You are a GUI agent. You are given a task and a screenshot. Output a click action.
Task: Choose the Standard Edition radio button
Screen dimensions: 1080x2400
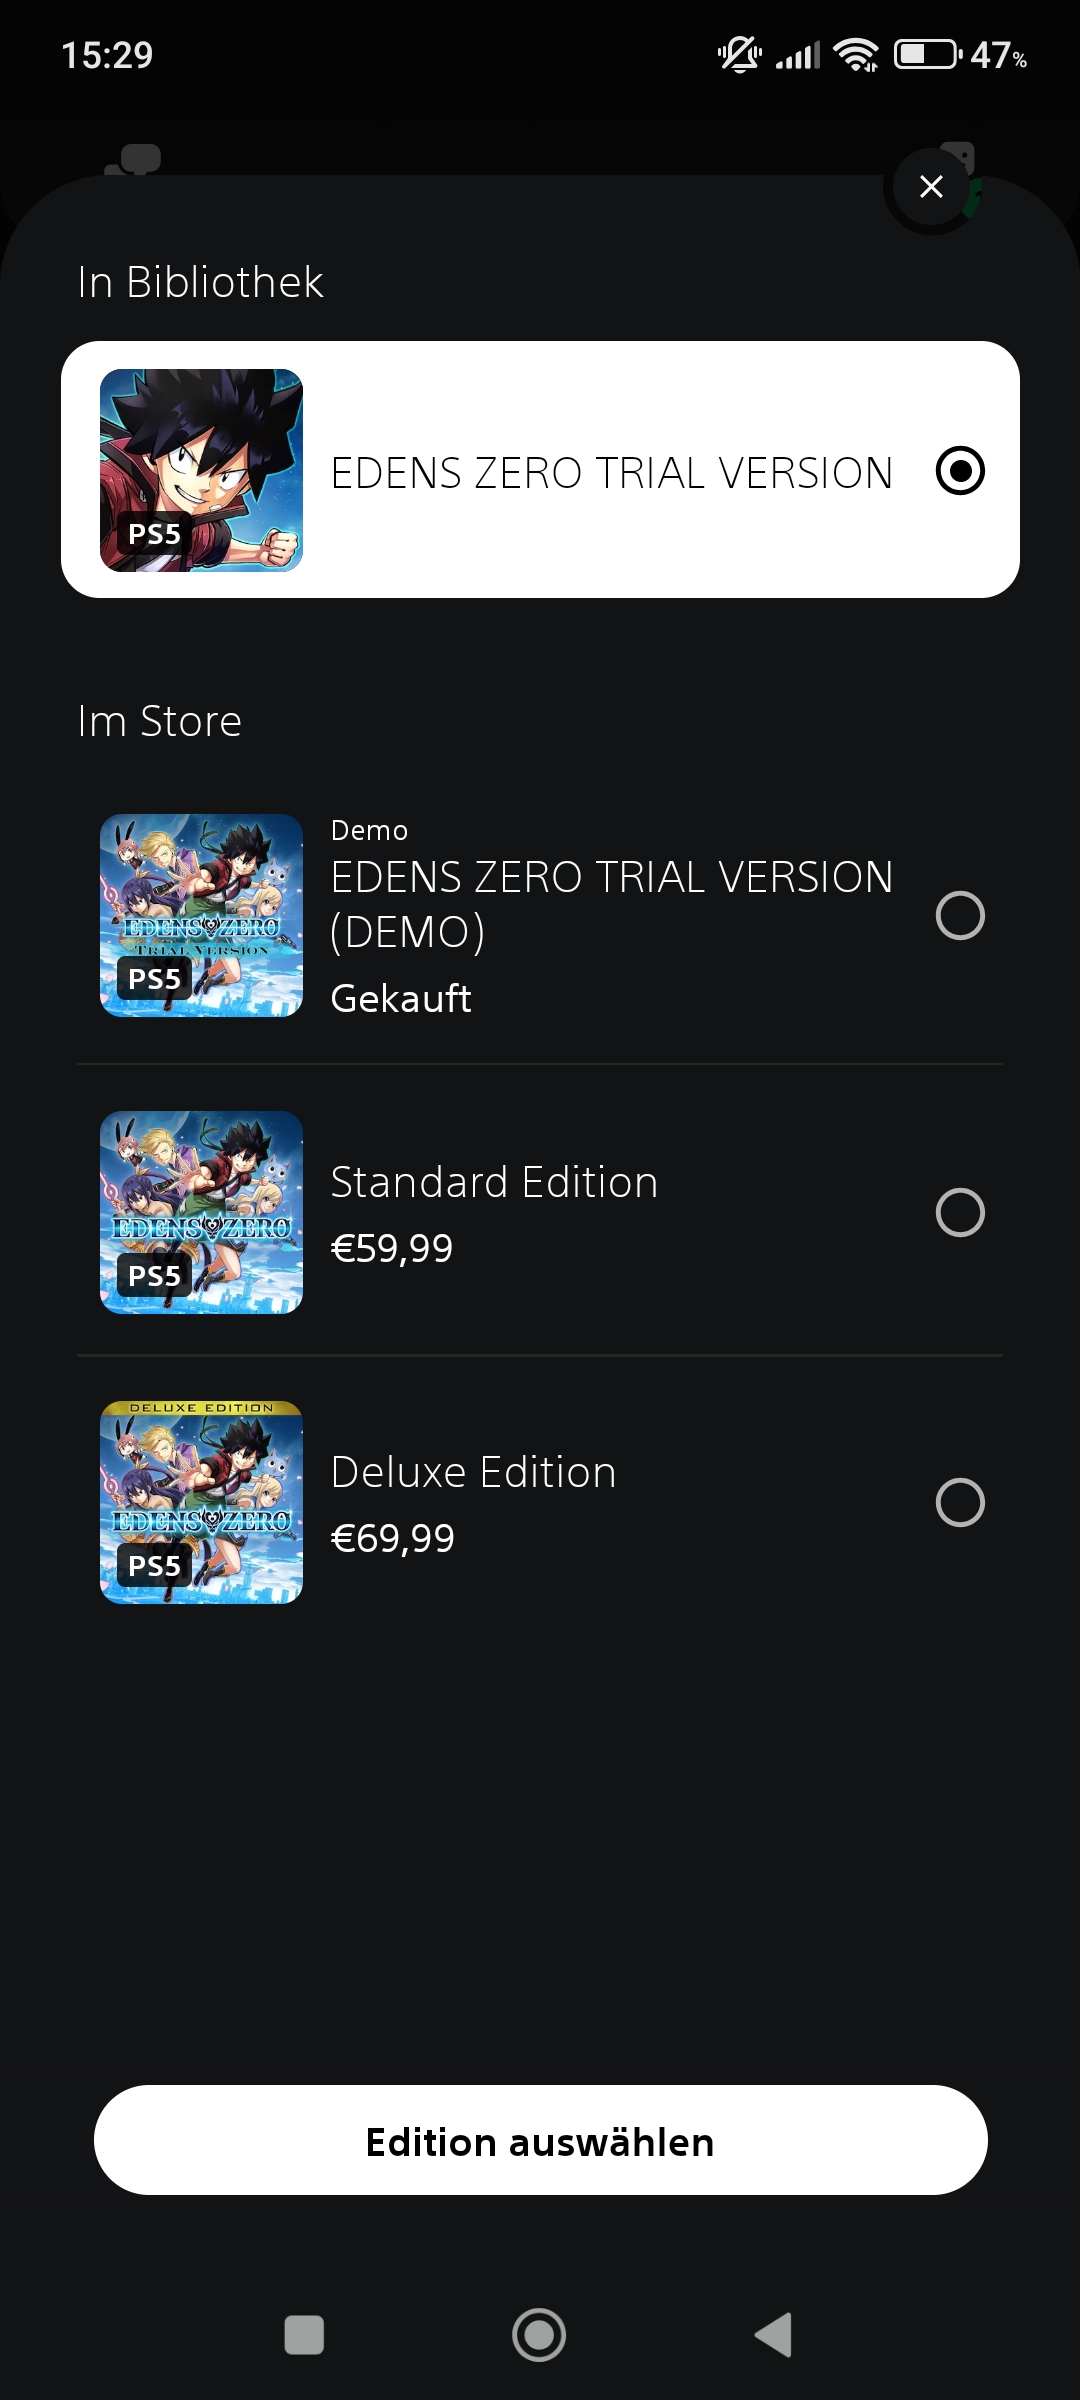[x=960, y=1212]
